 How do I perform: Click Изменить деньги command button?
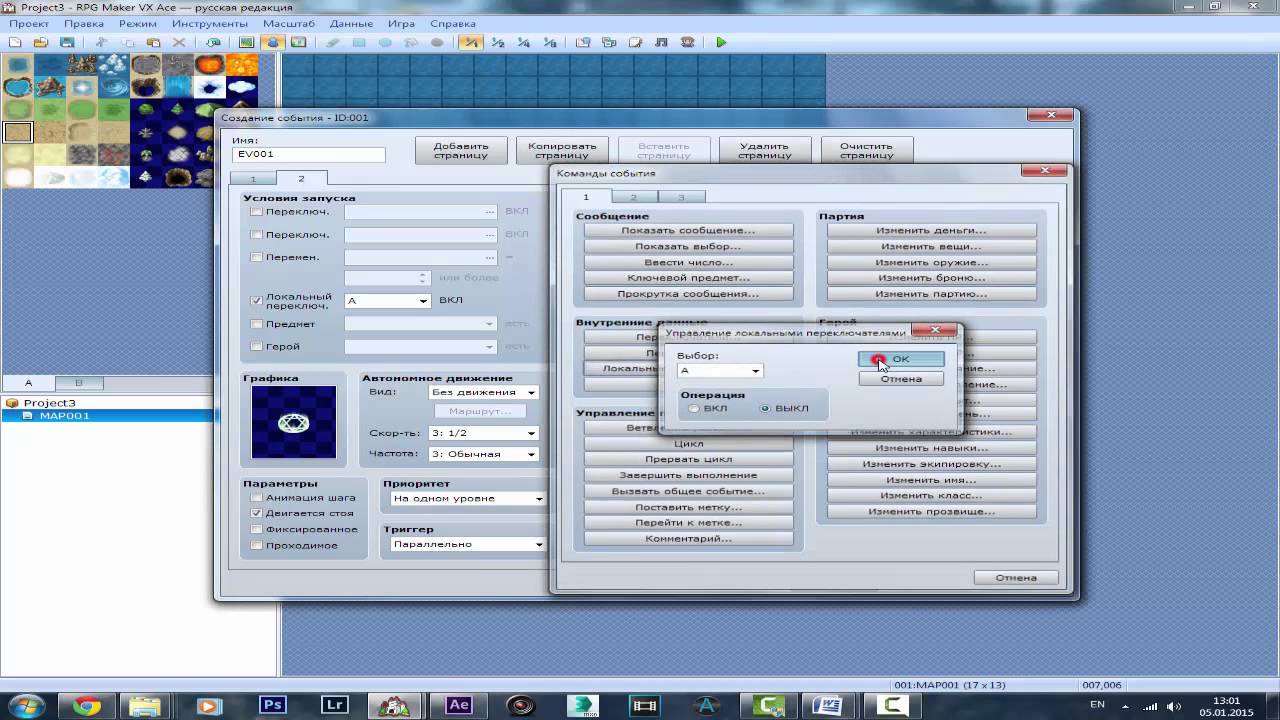[x=931, y=230]
